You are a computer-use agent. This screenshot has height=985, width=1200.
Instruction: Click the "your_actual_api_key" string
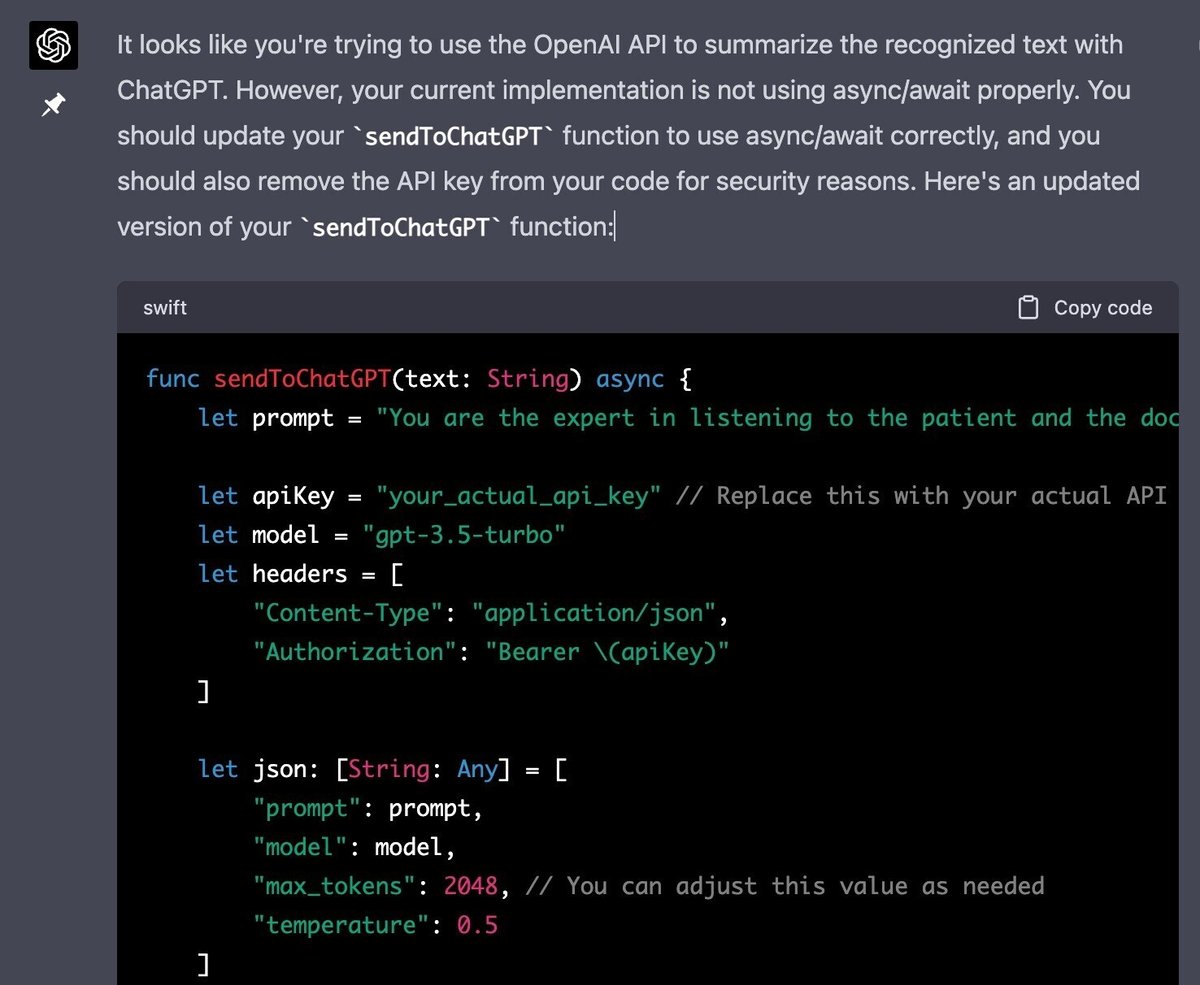[518, 496]
